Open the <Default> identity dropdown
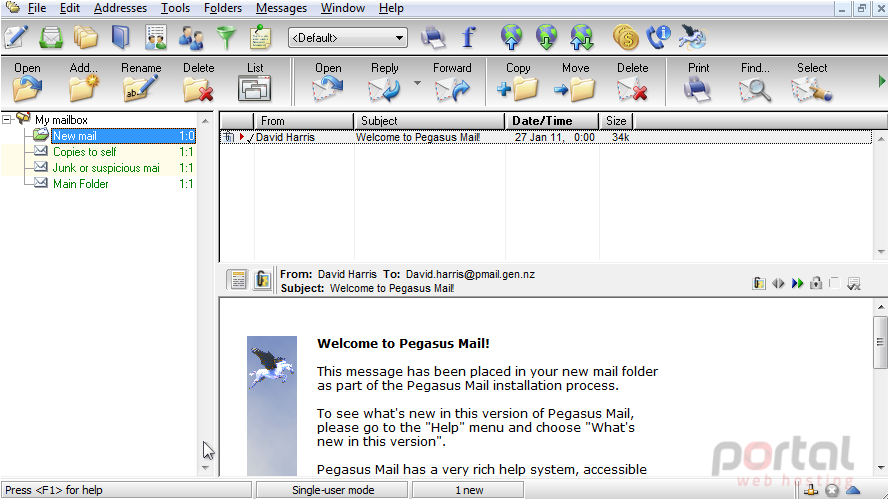 pyautogui.click(x=348, y=38)
